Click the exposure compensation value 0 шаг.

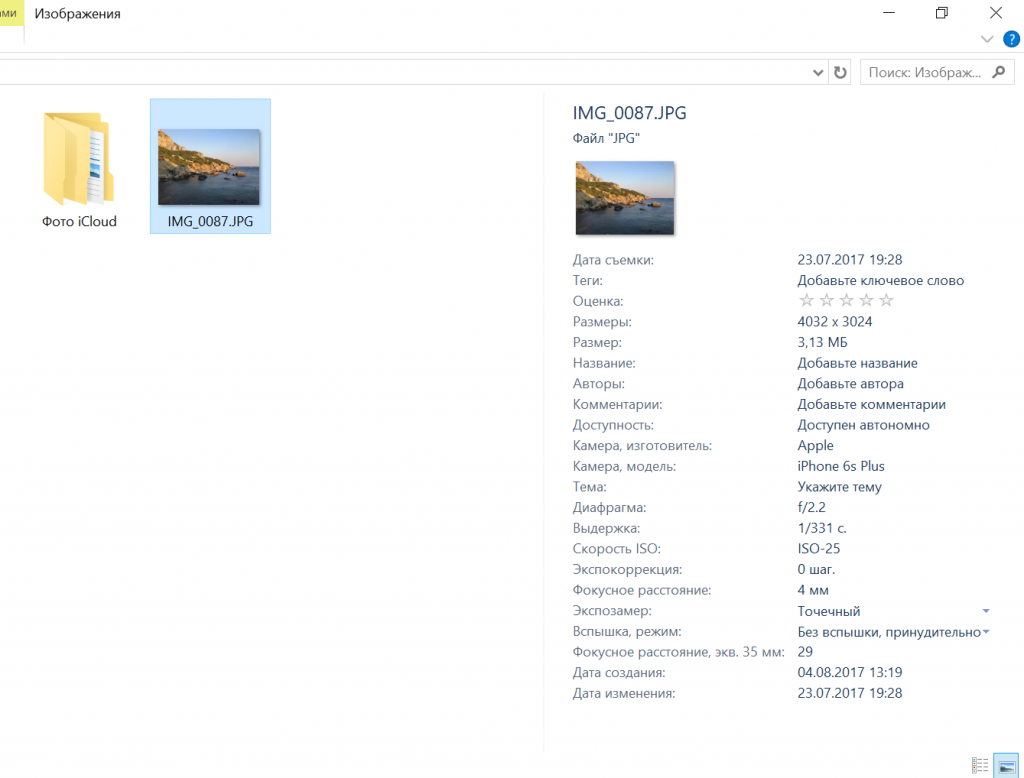point(816,570)
